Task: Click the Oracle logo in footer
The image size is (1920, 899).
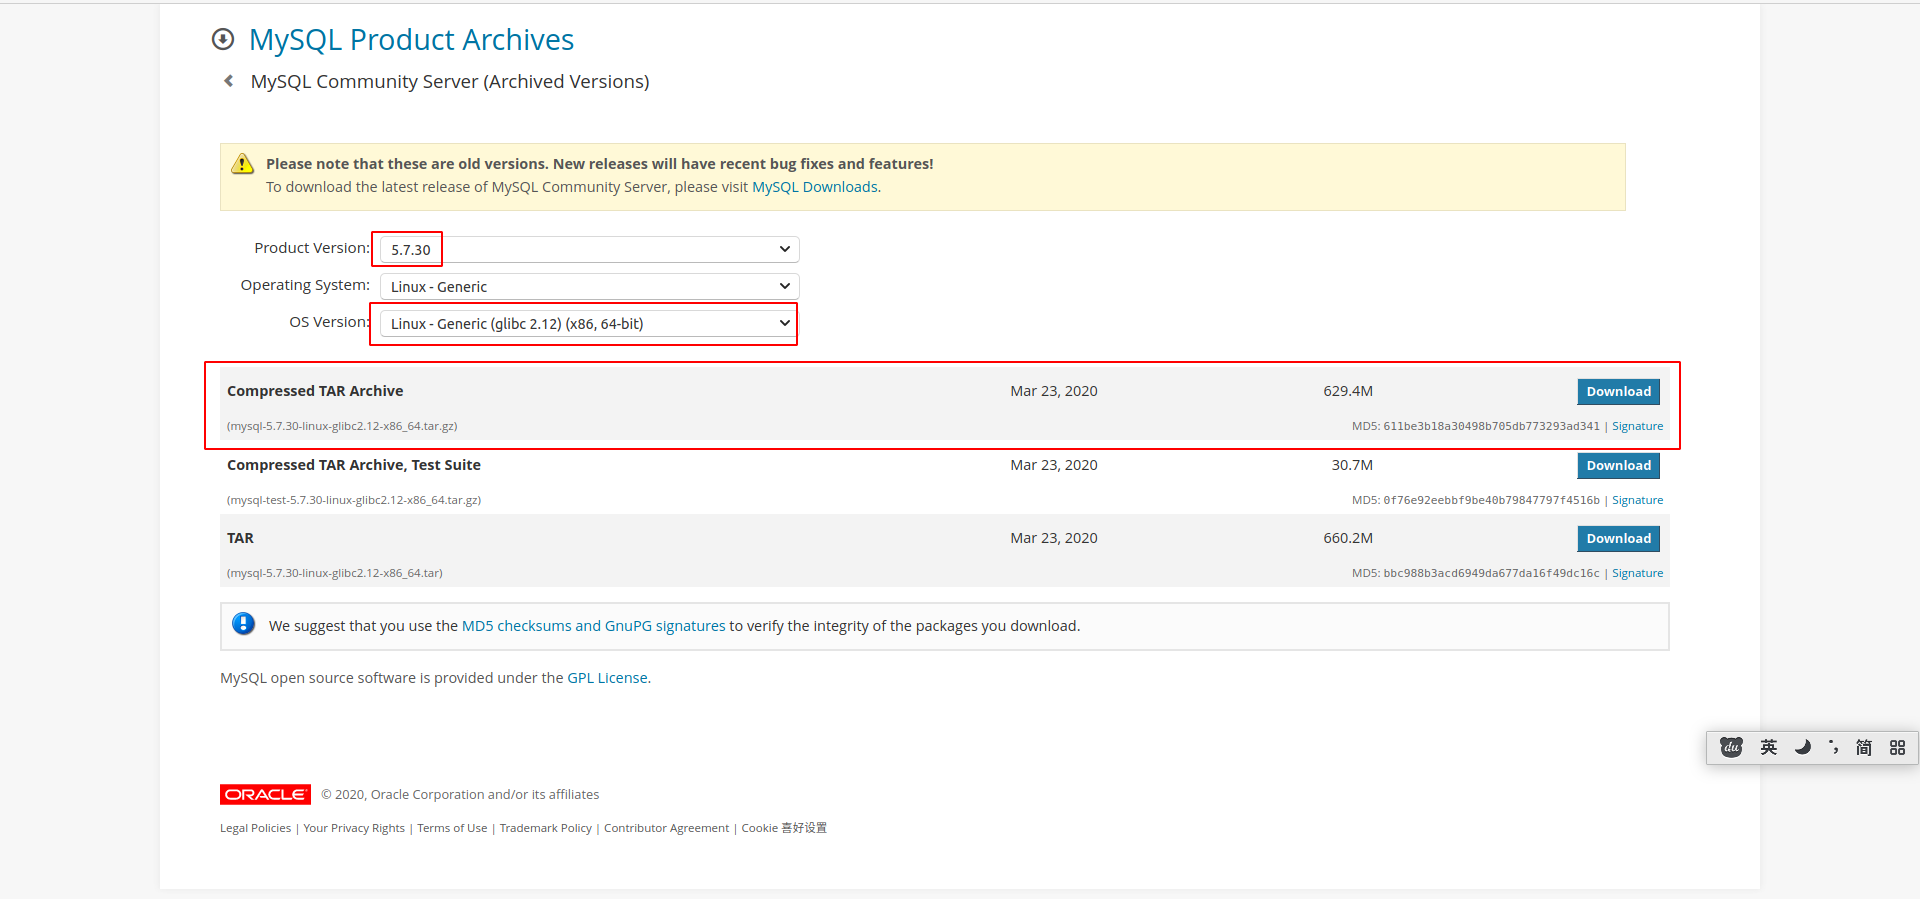Action: click(x=265, y=794)
